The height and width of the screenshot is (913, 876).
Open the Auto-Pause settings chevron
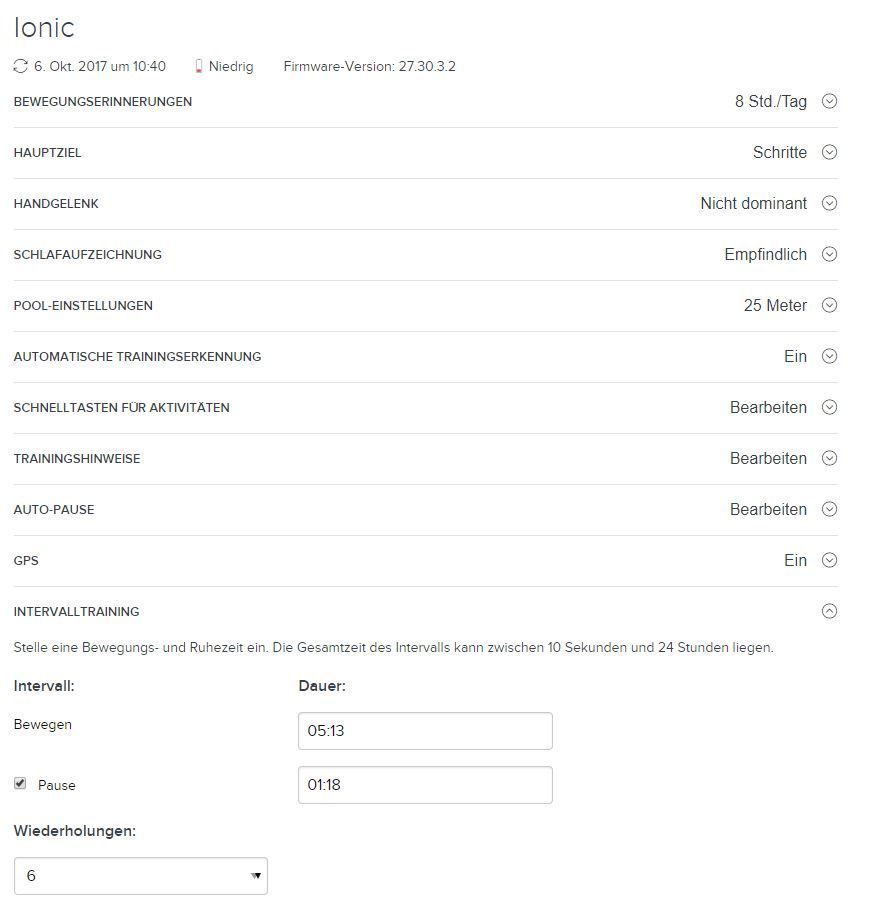(x=829, y=509)
